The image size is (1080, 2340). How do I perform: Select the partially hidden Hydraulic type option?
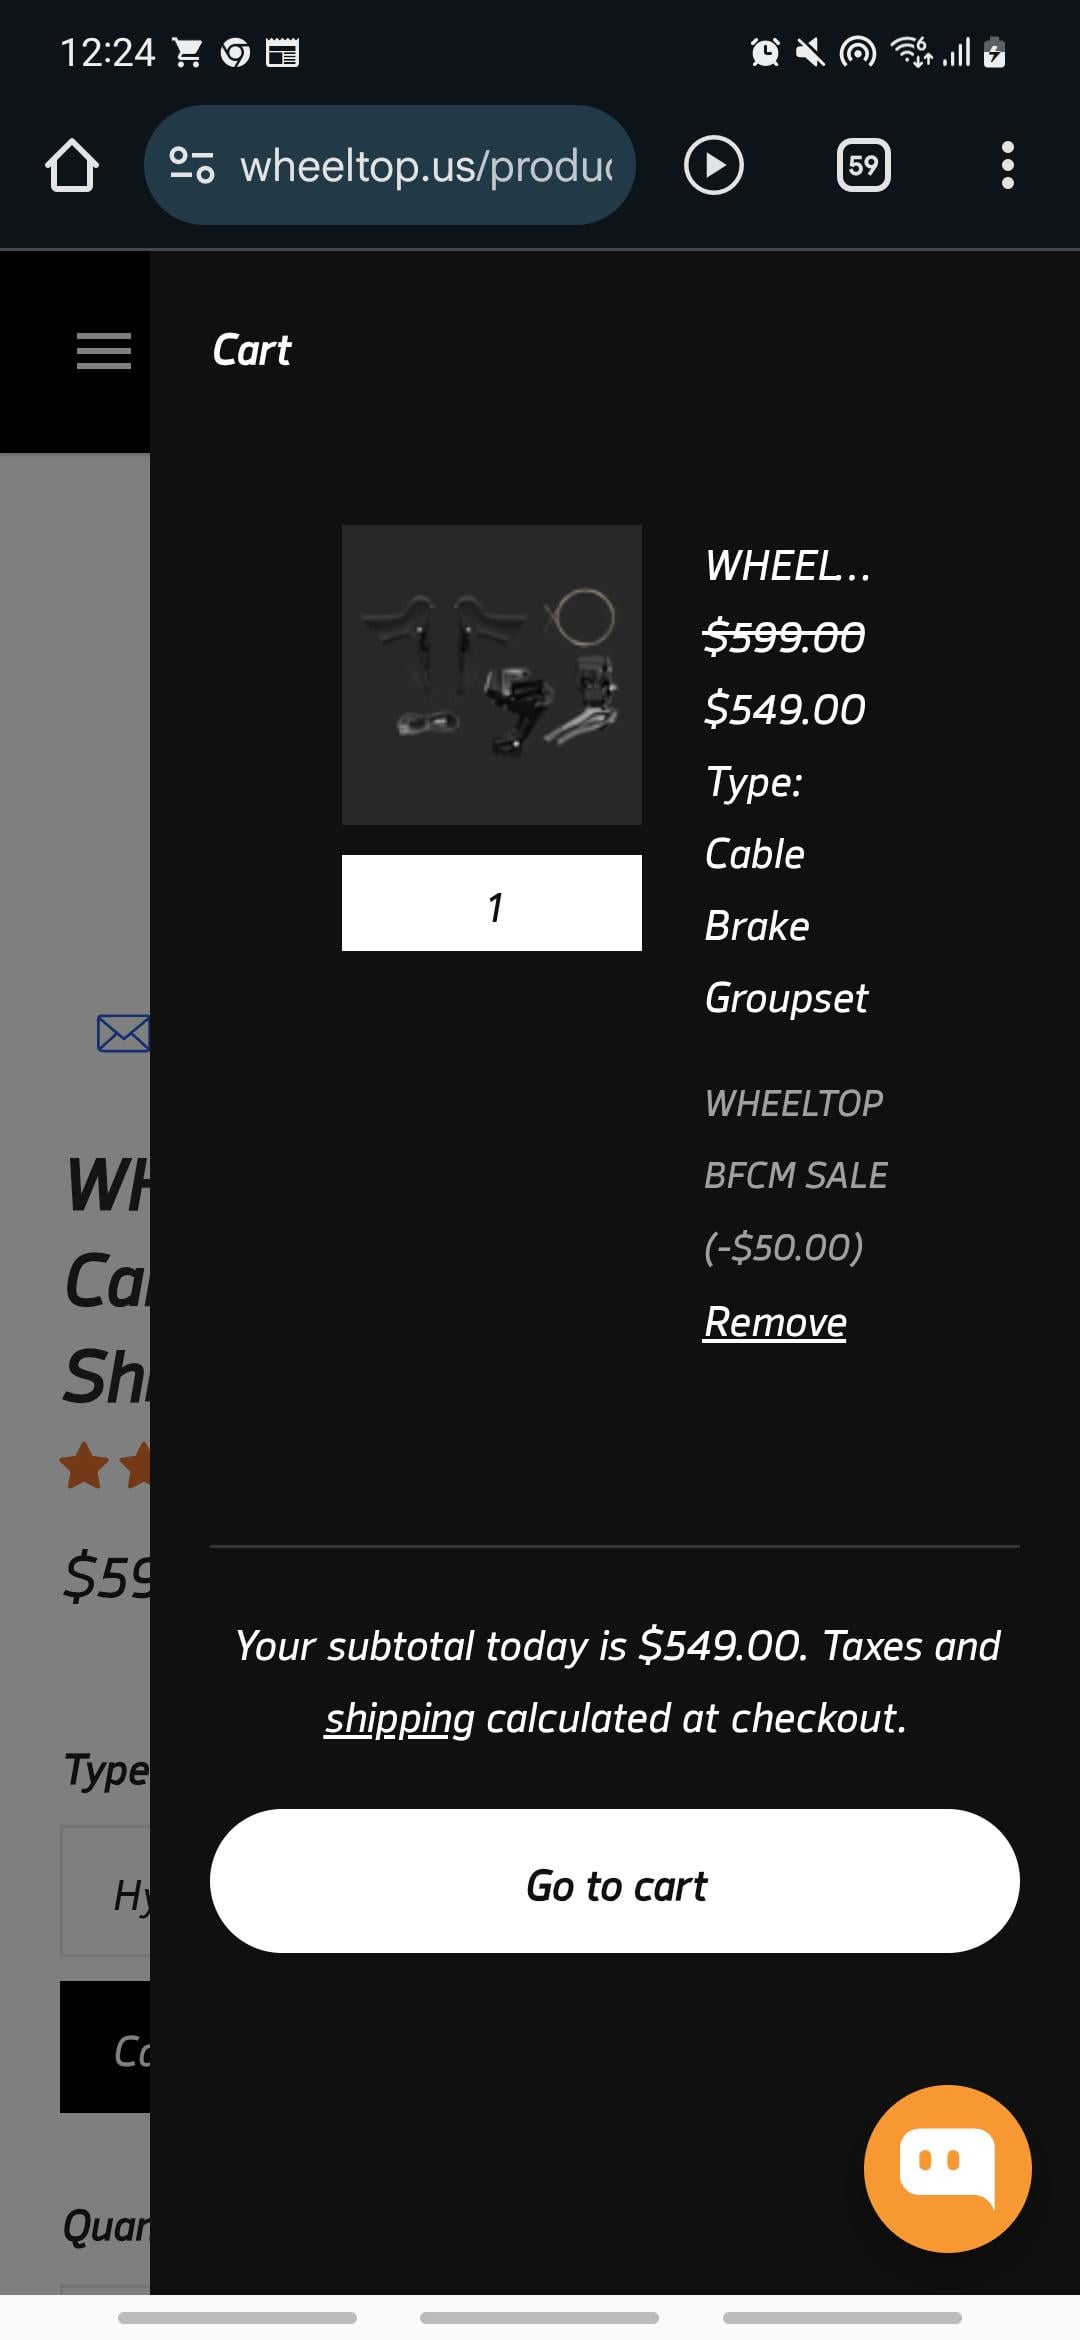[x=107, y=1892]
